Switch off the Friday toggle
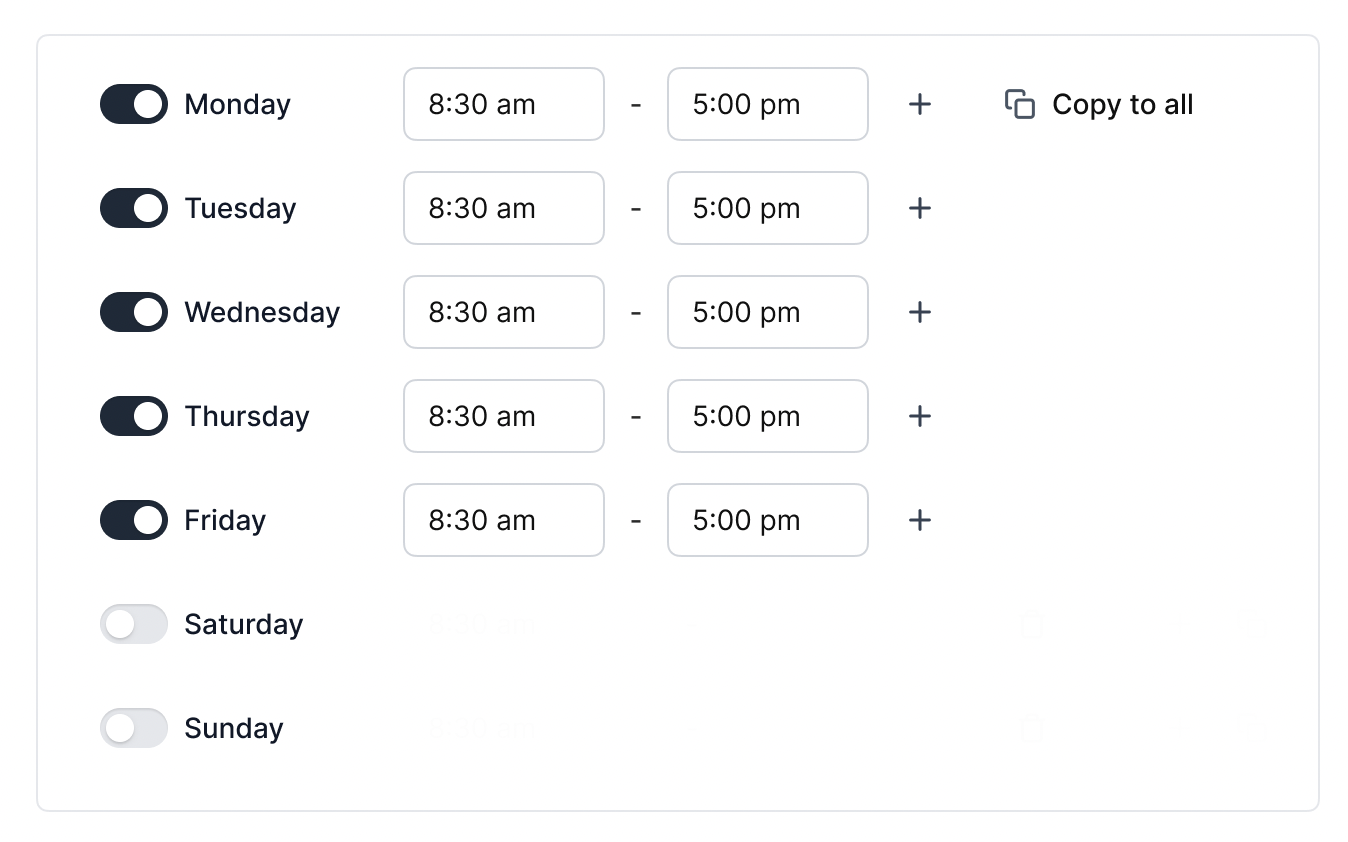Image resolution: width=1348 pixels, height=842 pixels. click(133, 520)
